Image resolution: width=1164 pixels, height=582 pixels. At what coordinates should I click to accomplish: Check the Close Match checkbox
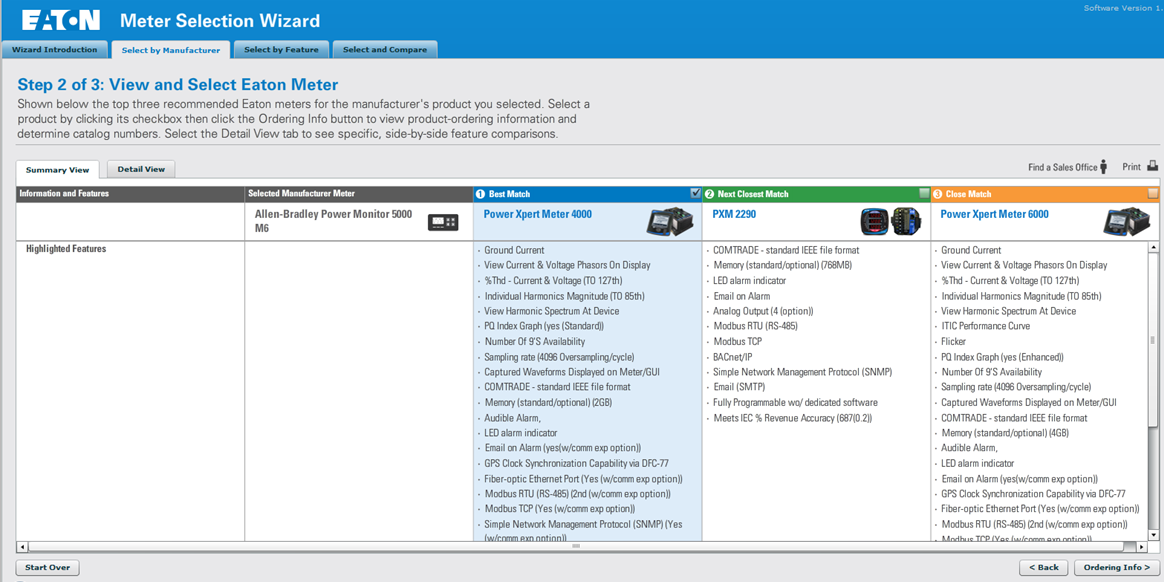coord(1153,193)
